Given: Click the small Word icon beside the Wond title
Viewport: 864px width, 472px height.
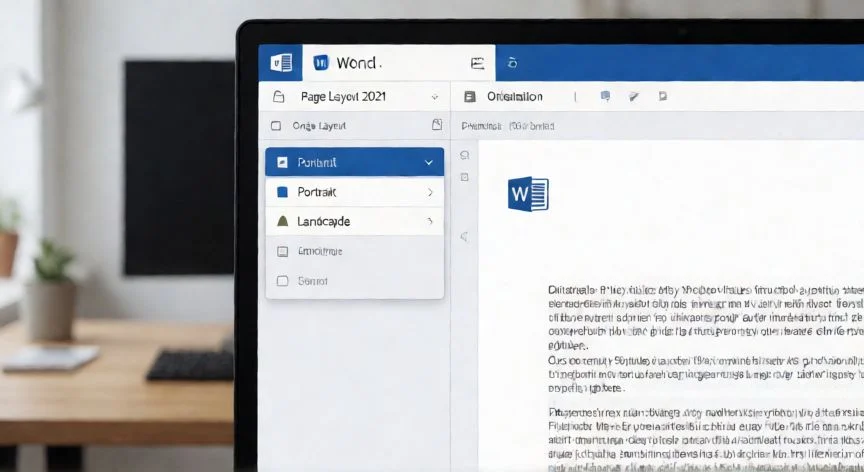Looking at the screenshot, I should click(x=321, y=63).
